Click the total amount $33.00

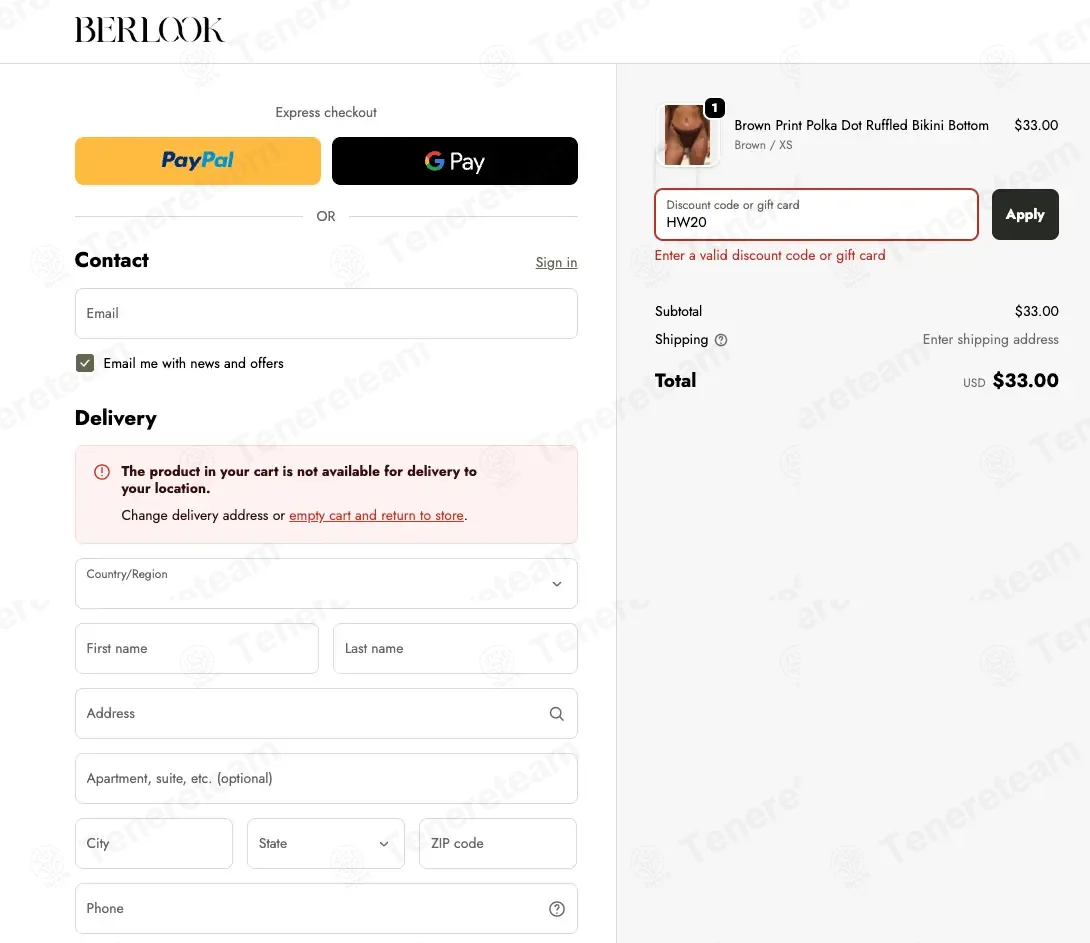pyautogui.click(x=1025, y=380)
